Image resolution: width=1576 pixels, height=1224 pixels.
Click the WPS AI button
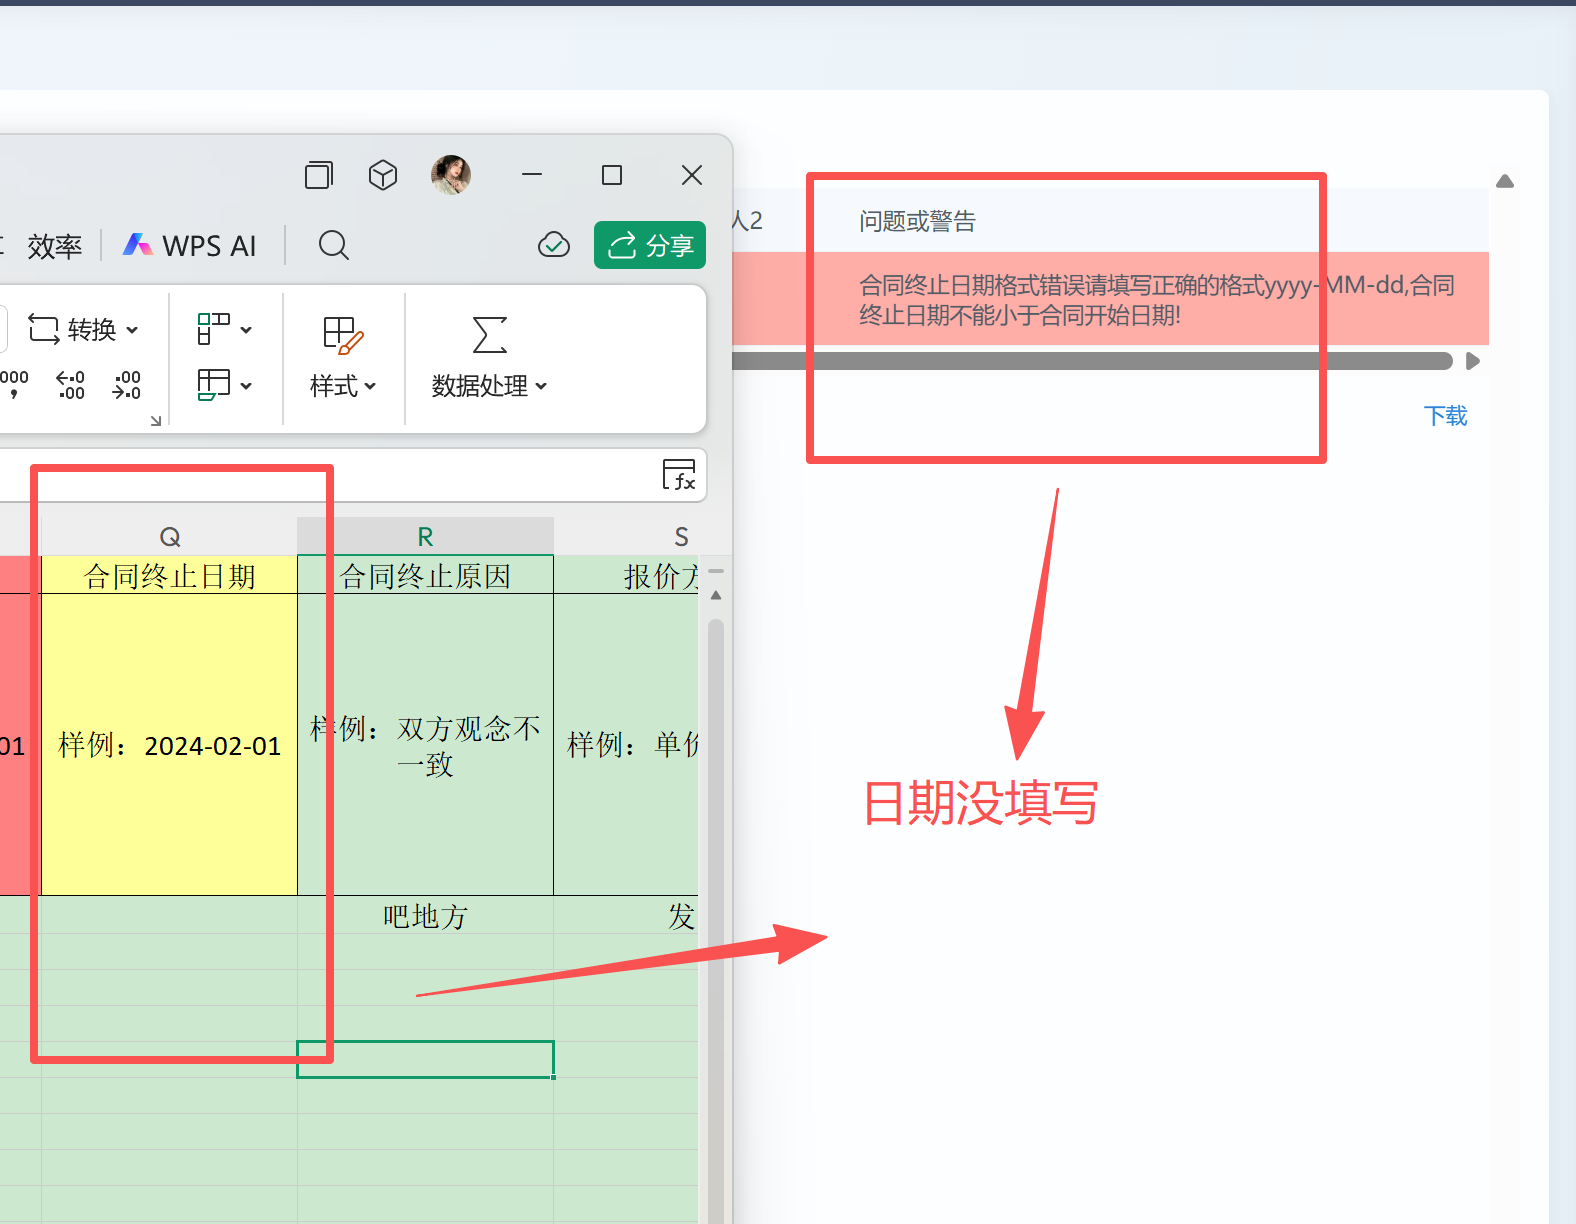click(190, 246)
